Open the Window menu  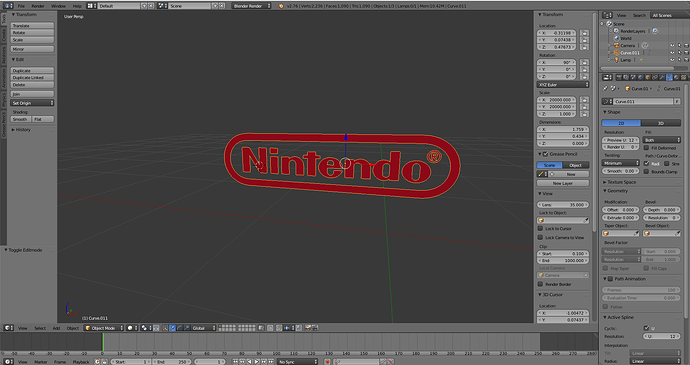pos(58,6)
